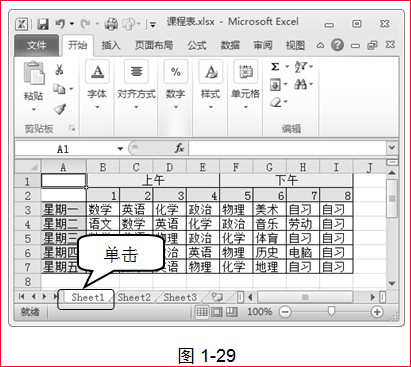Image resolution: width=411 pixels, height=367 pixels.
Task: Open the Print Preview icon in title bar
Action: pyautogui.click(x=128, y=24)
